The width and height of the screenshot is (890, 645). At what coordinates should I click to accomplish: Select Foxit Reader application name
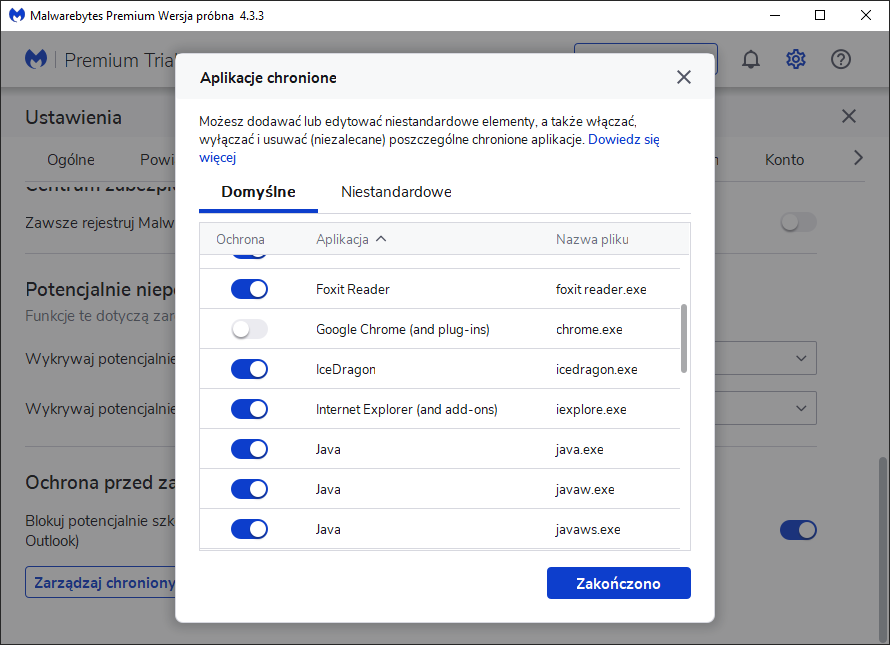(x=352, y=290)
